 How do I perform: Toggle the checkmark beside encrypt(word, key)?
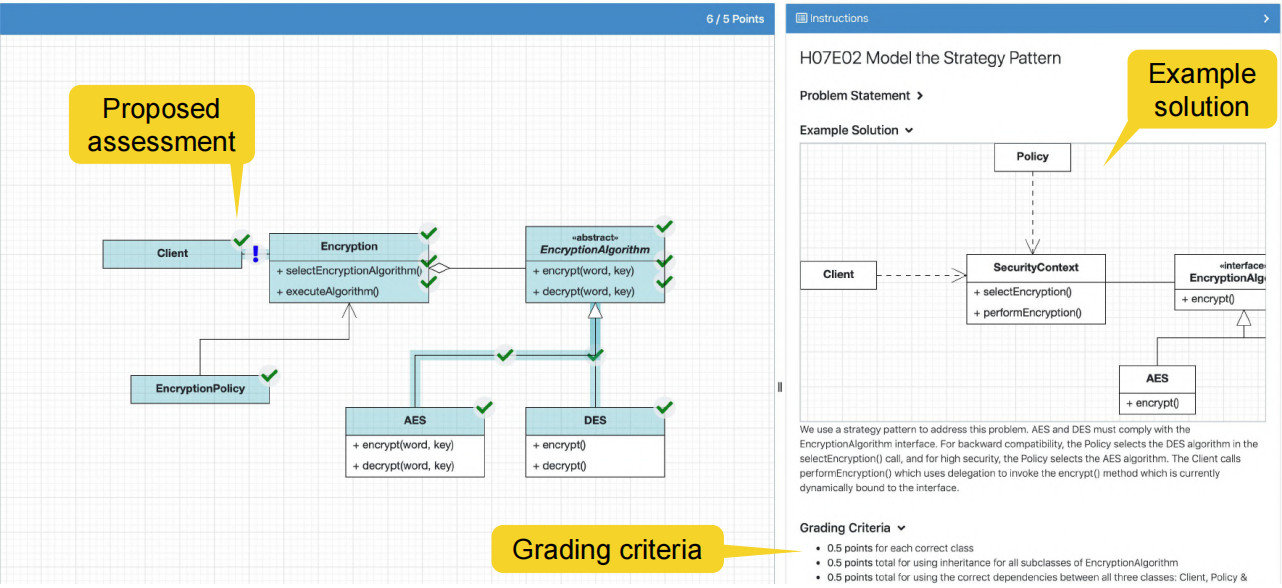663,262
